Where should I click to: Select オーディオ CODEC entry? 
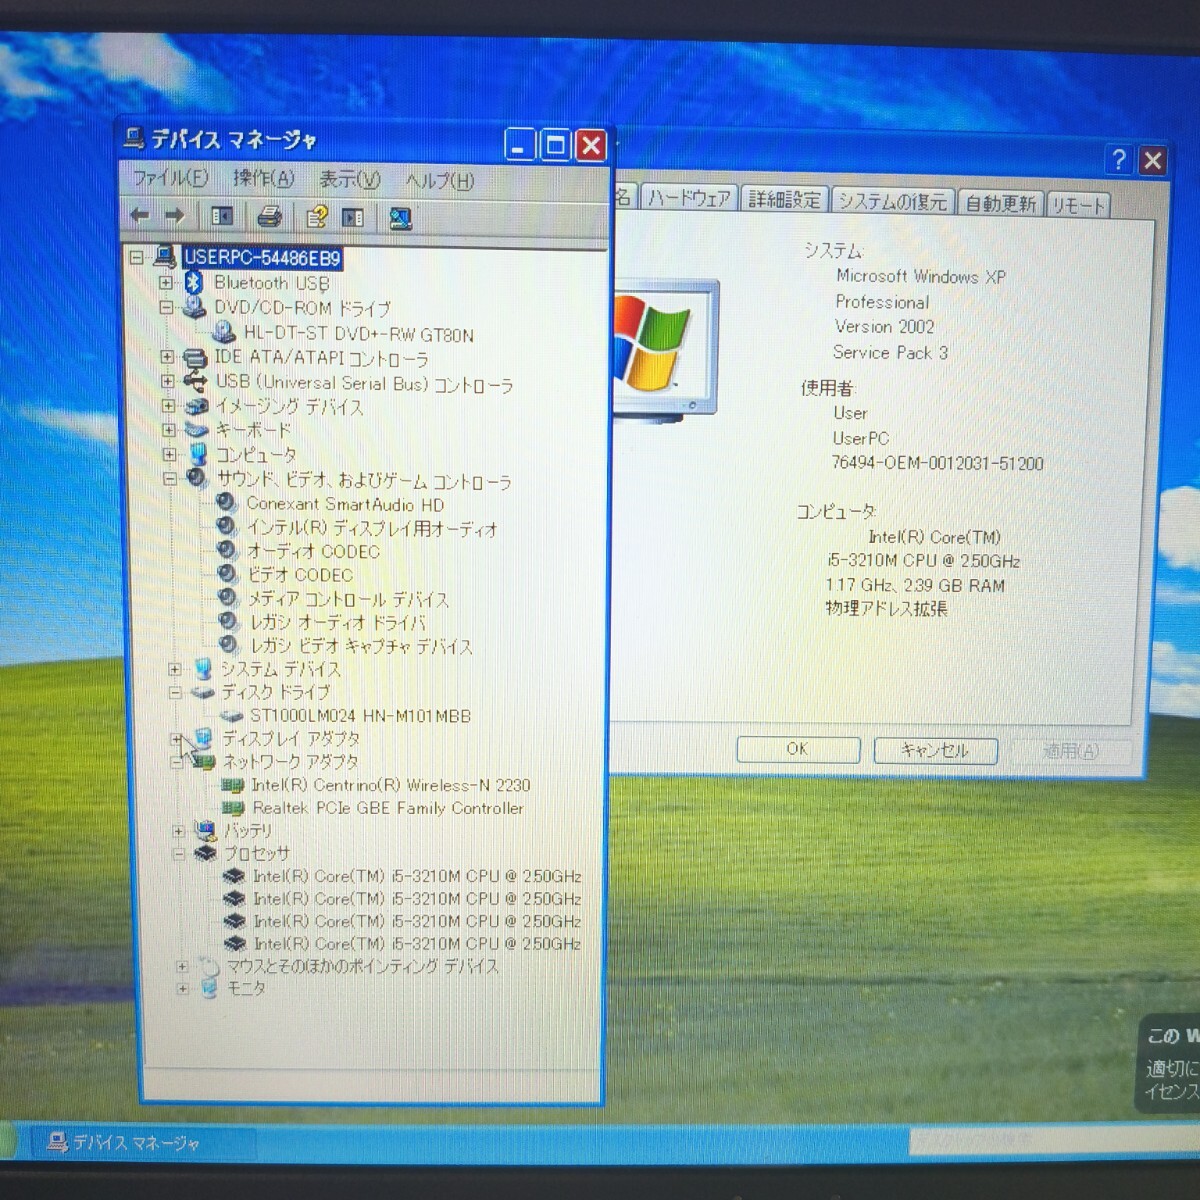[313, 551]
